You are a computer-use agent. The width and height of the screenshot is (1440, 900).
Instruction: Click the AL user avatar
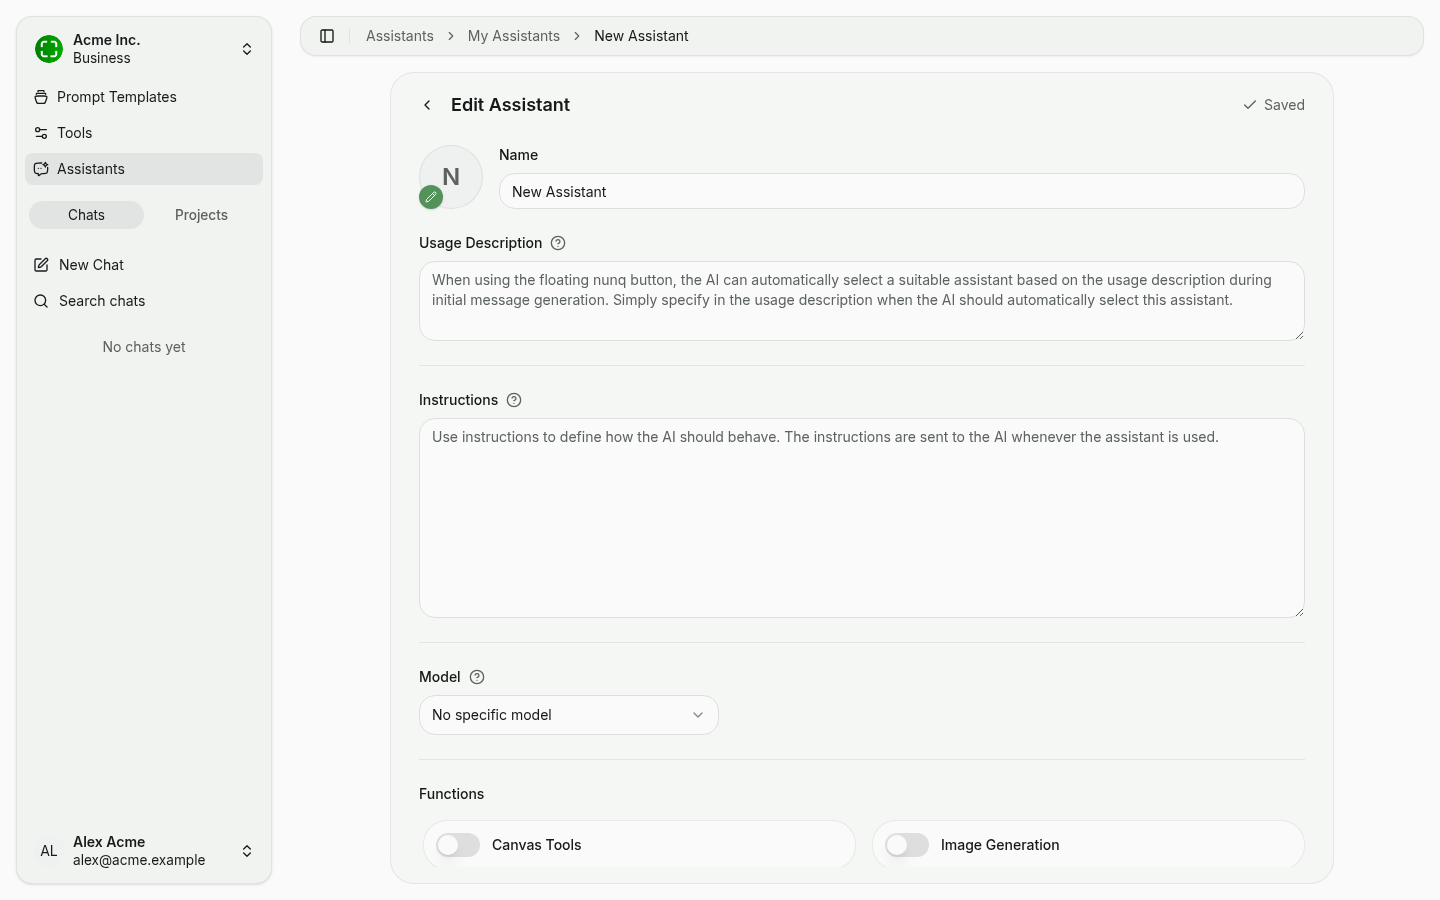click(49, 851)
